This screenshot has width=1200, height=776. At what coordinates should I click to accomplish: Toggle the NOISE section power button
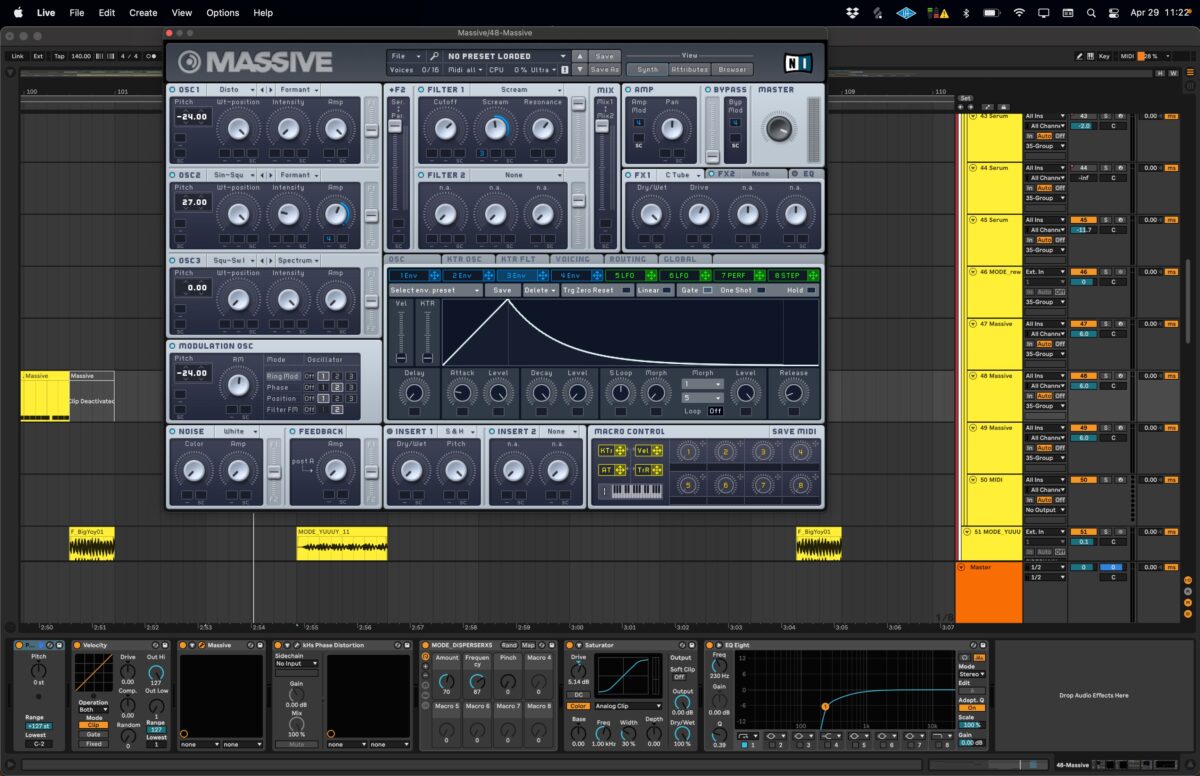(173, 432)
